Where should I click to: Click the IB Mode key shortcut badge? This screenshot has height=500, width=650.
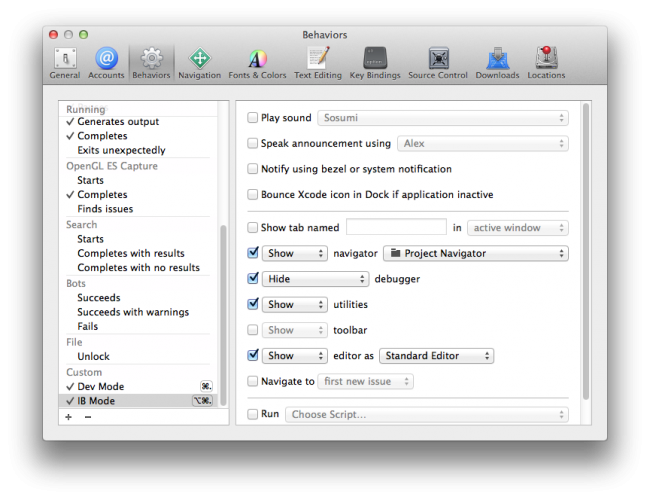pos(203,401)
